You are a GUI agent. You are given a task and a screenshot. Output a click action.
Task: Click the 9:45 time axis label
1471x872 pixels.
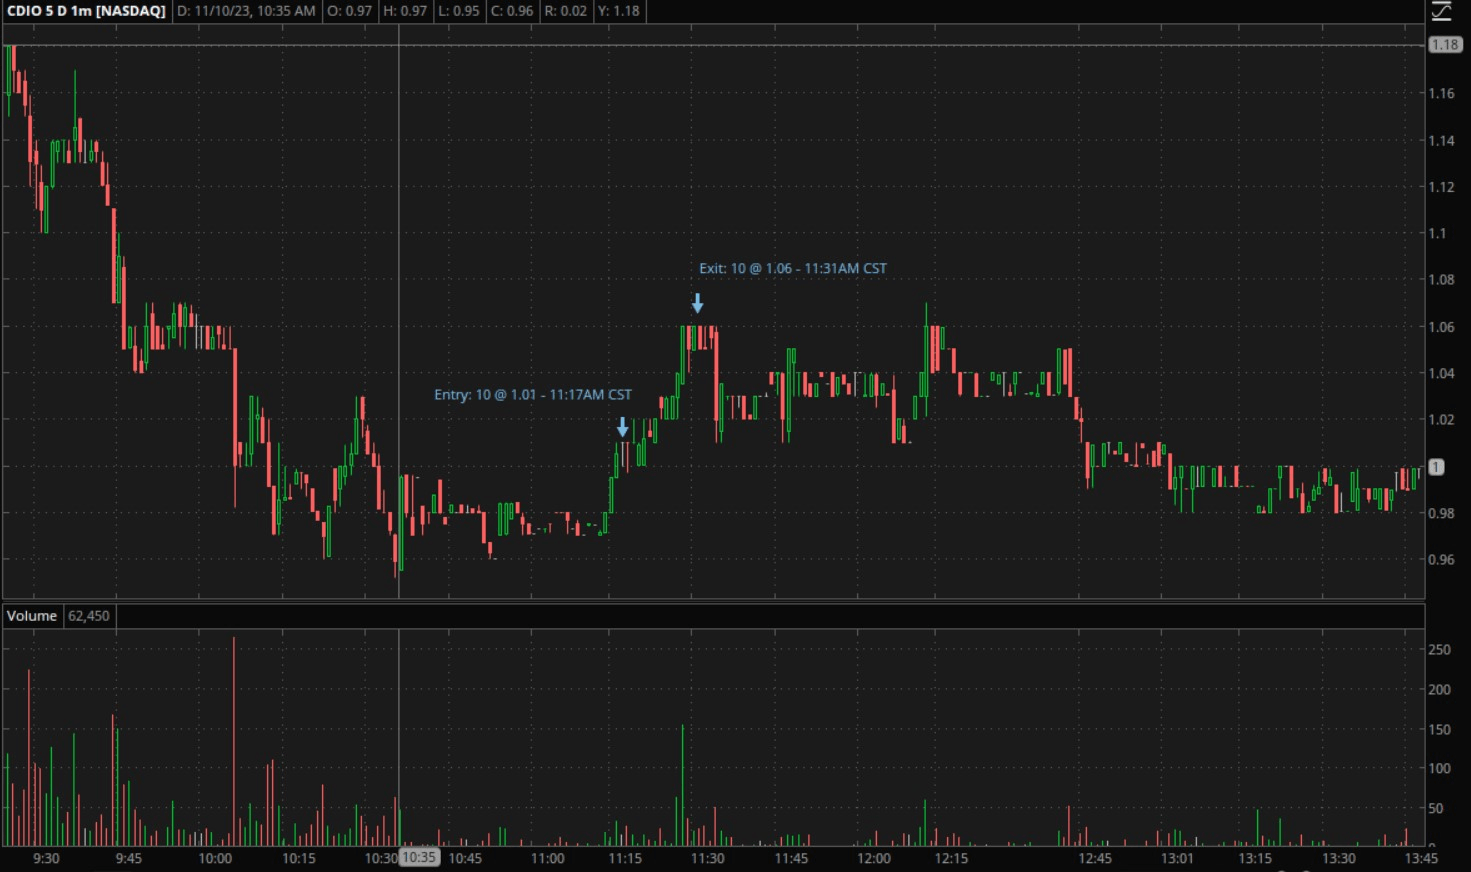(x=129, y=858)
